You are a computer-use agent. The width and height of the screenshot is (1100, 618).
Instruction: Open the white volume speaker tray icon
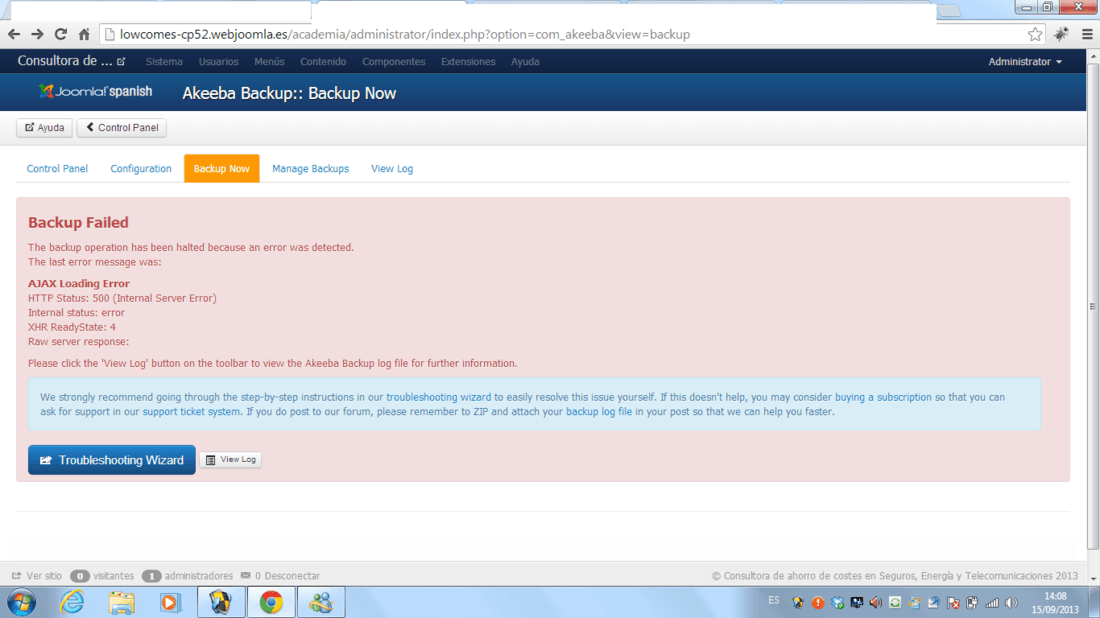pos(1012,603)
